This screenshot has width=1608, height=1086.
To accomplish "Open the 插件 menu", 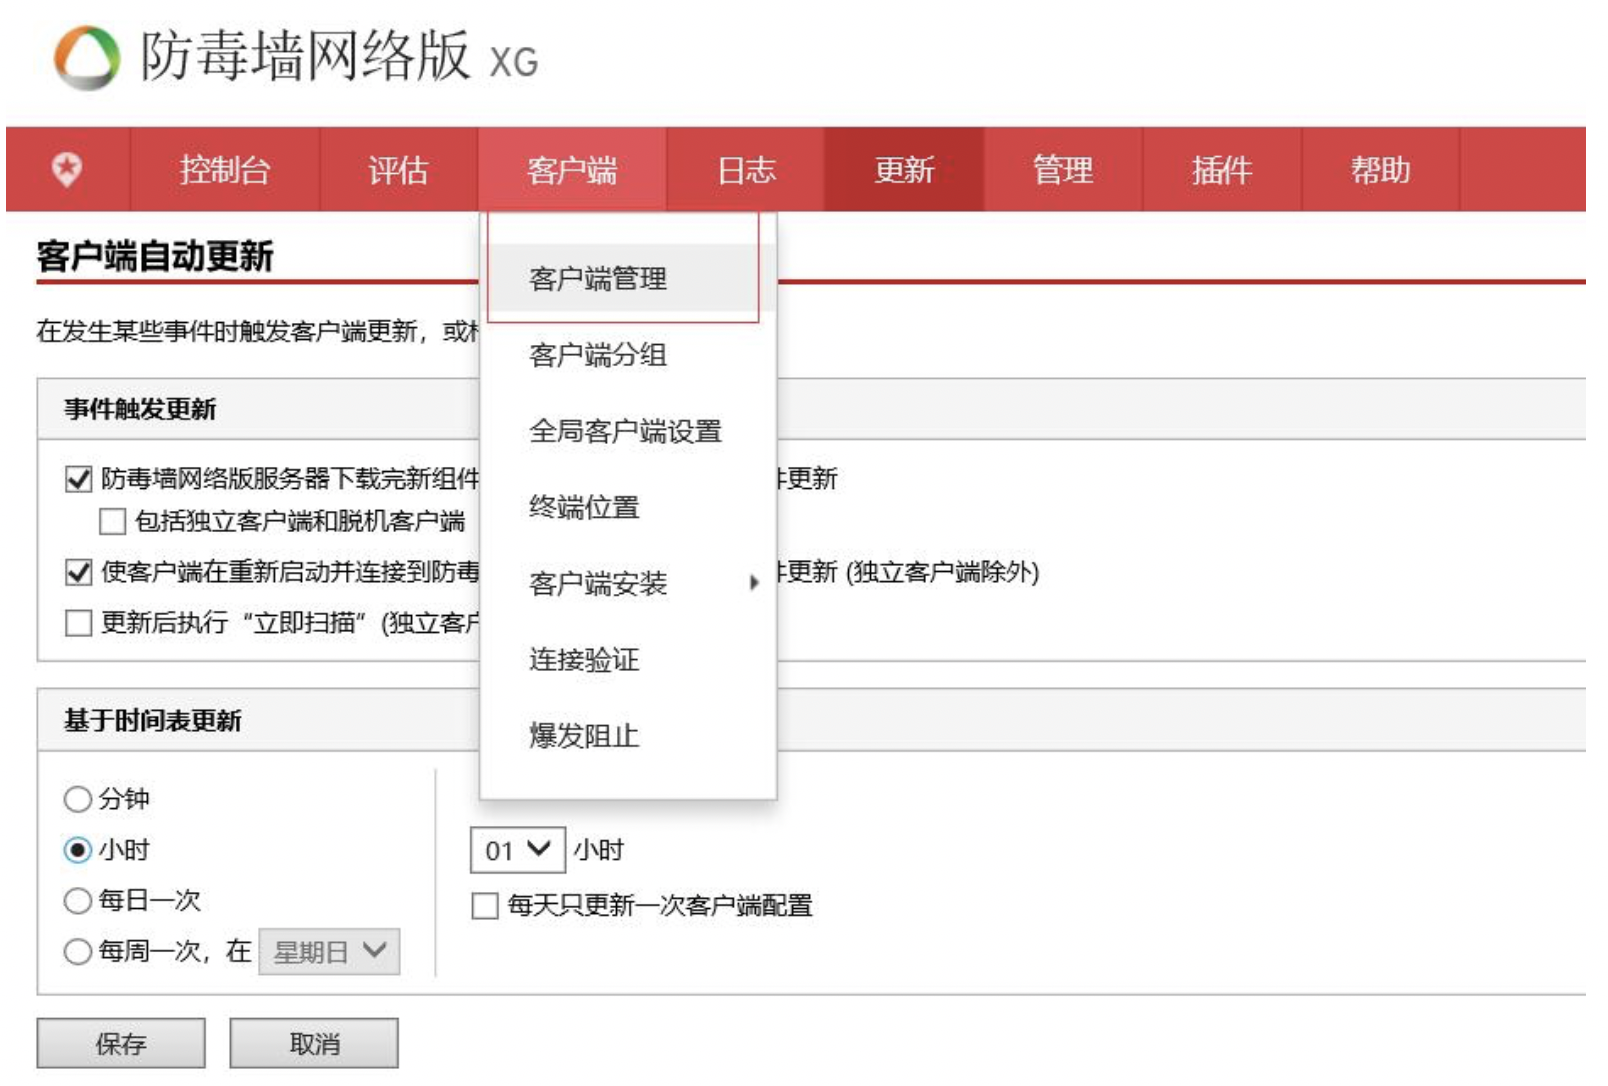I will click(x=1221, y=169).
